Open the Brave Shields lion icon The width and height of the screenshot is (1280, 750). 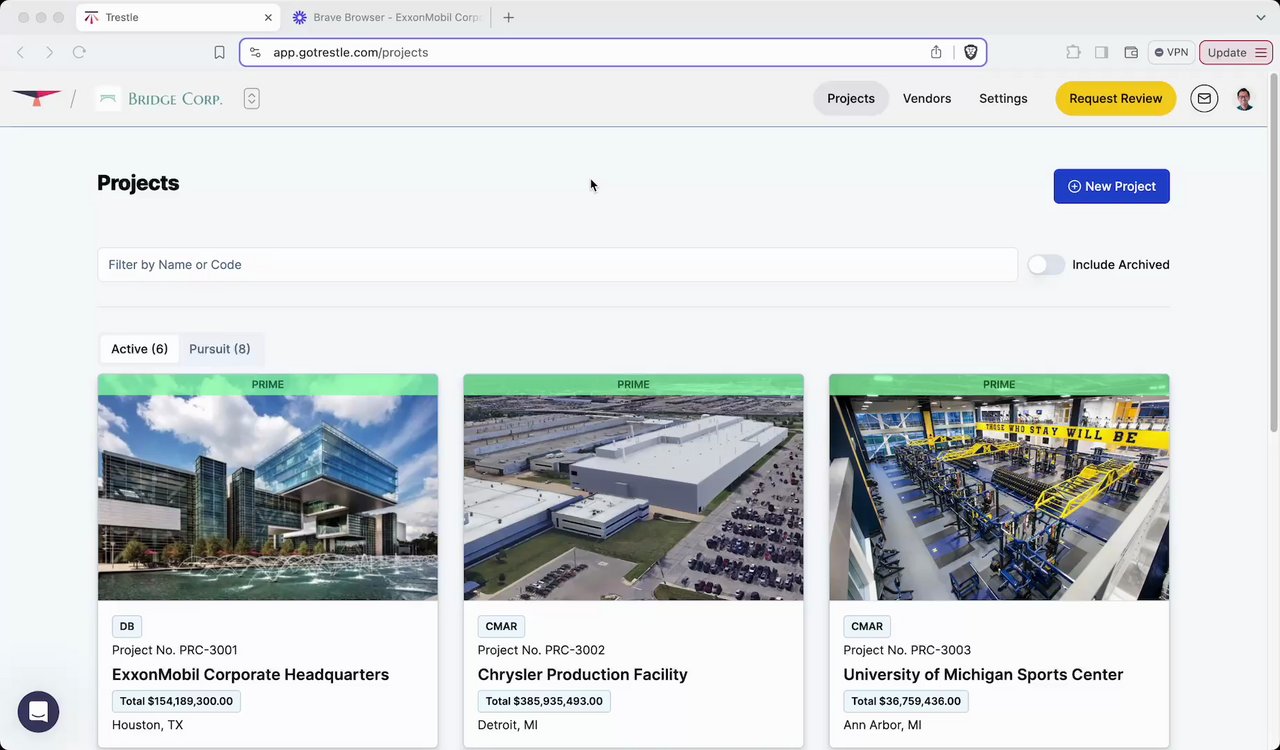[x=970, y=52]
